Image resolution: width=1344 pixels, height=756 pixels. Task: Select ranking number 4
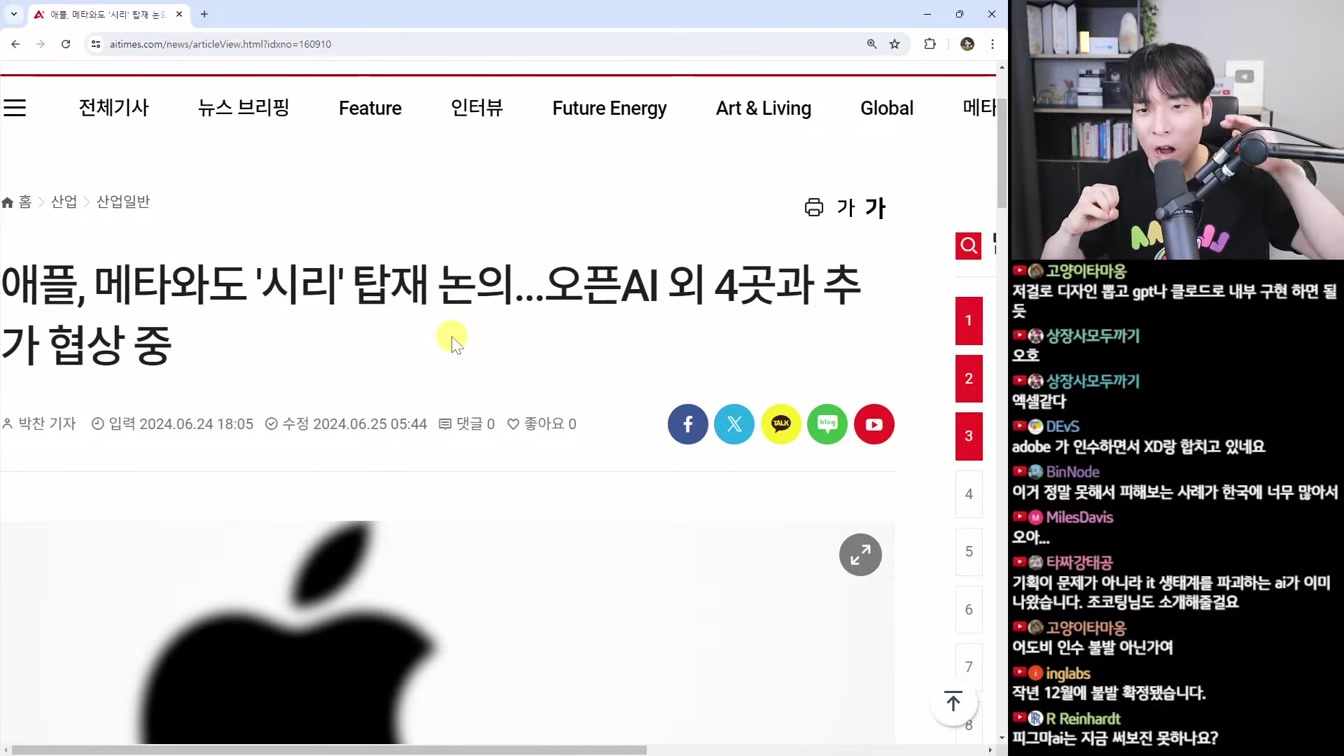point(968,494)
